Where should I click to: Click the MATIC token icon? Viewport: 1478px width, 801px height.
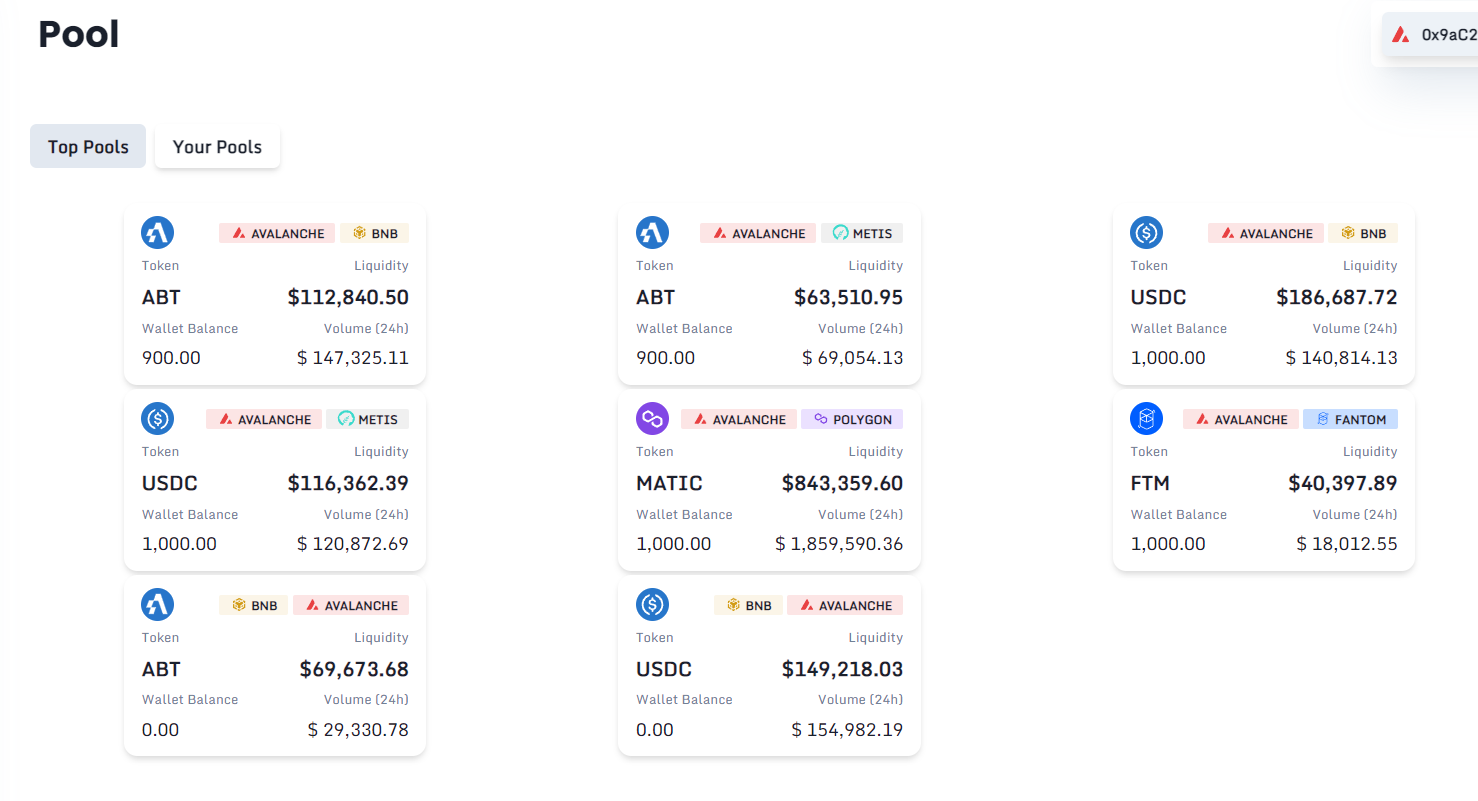tap(652, 419)
